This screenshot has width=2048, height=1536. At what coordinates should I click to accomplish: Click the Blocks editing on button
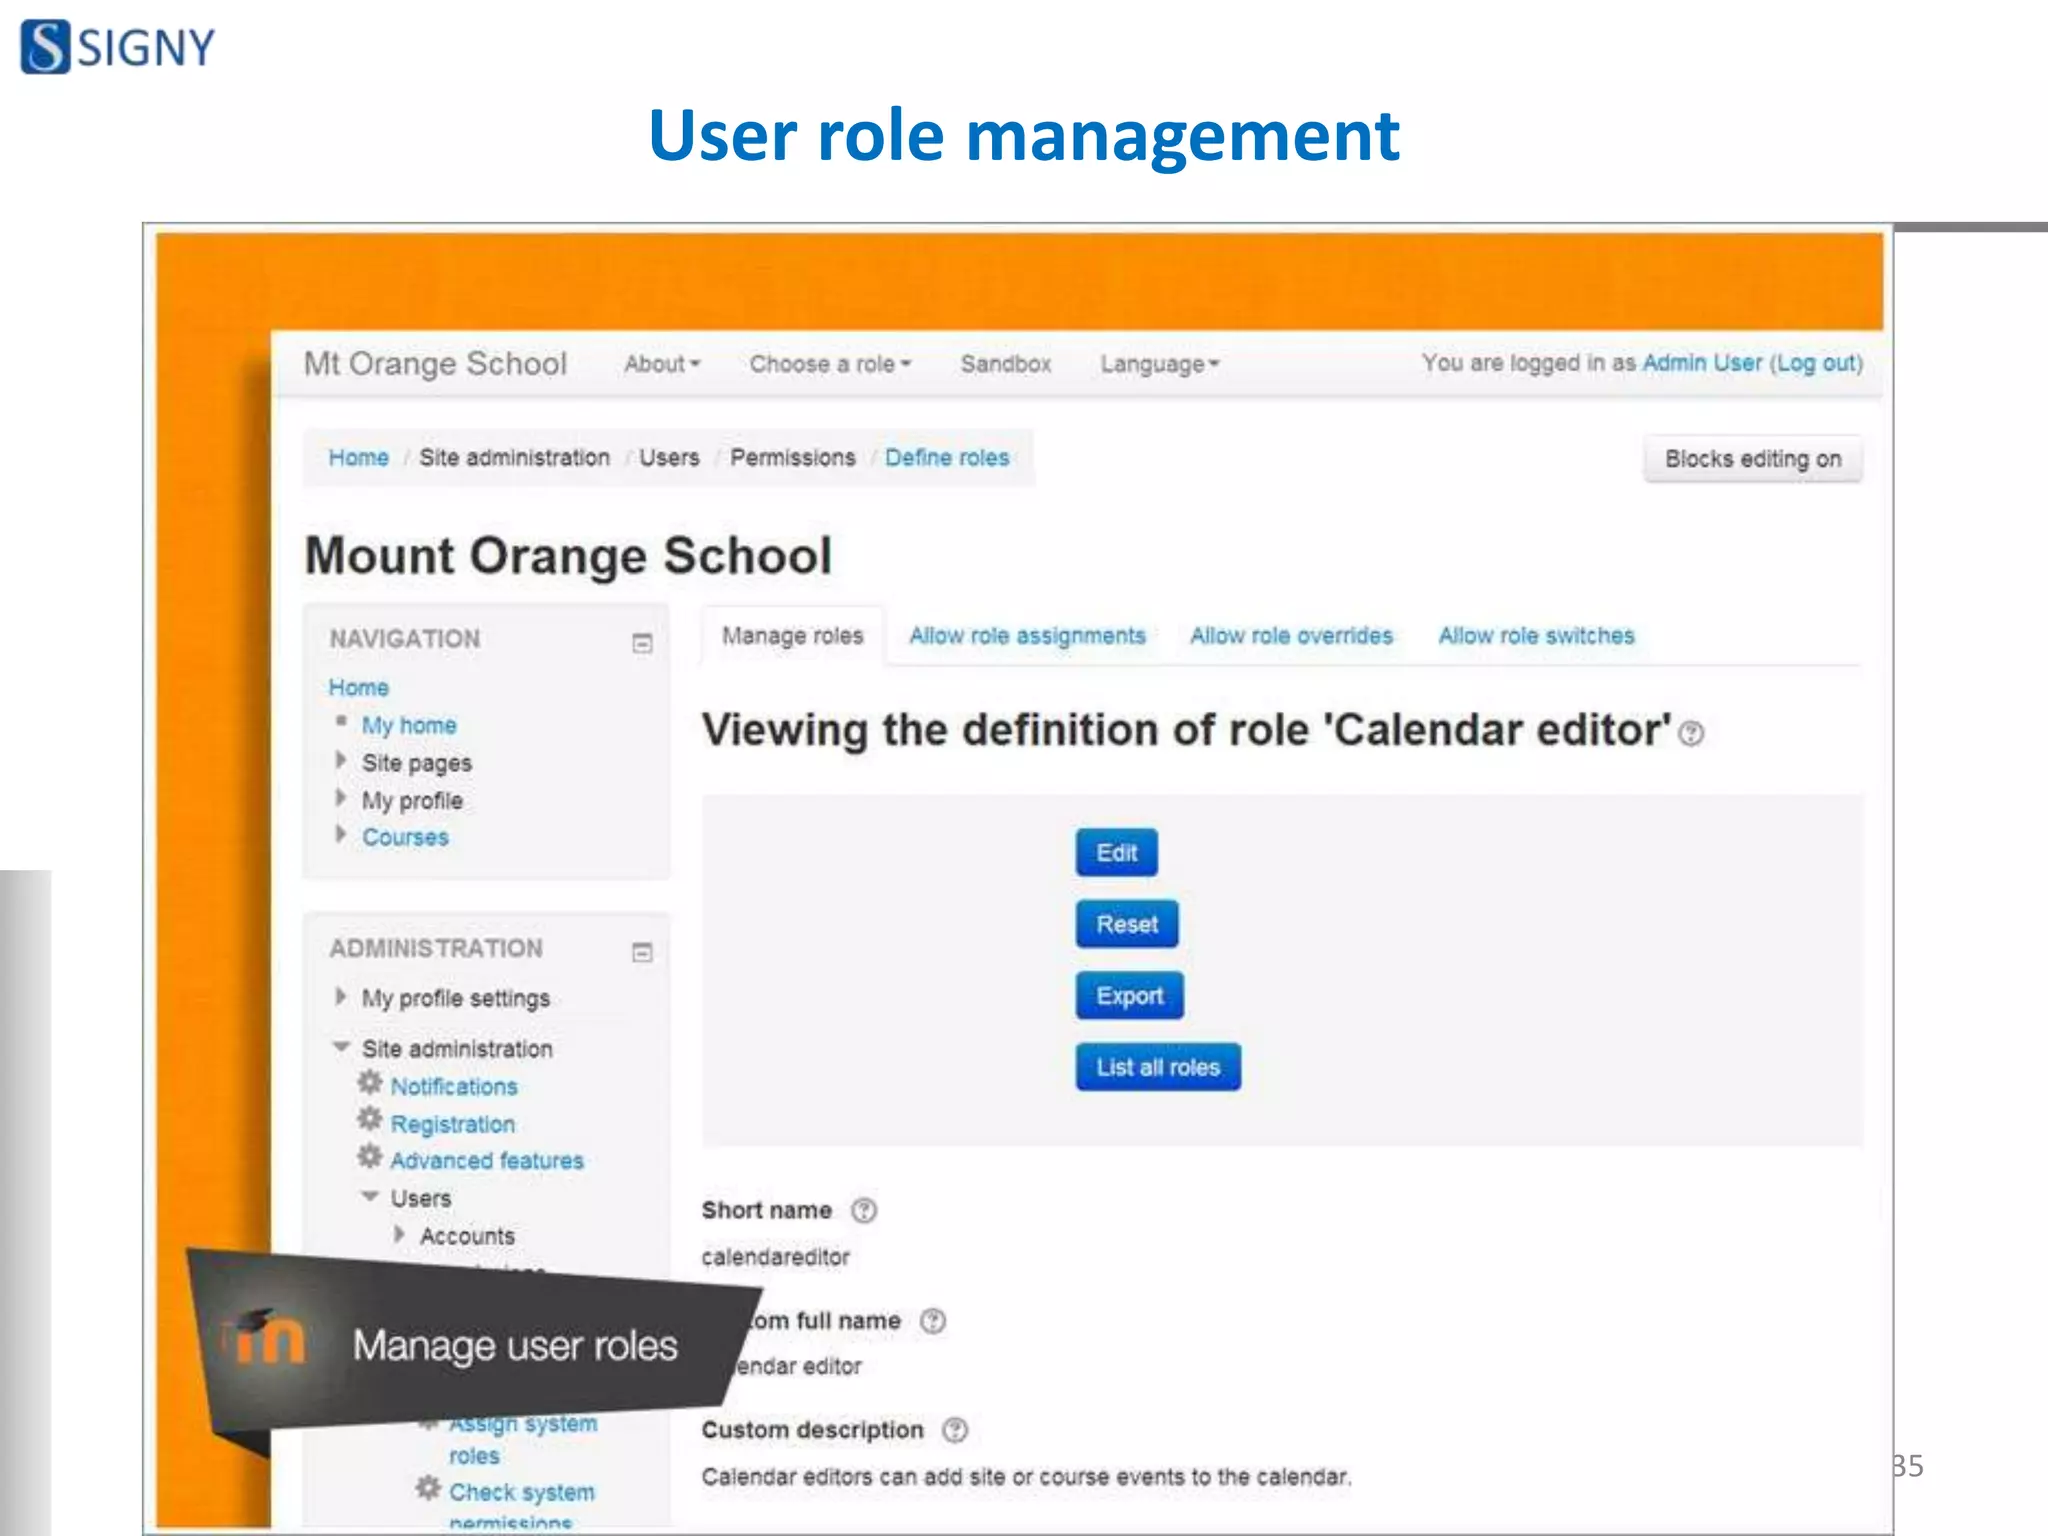(1753, 459)
